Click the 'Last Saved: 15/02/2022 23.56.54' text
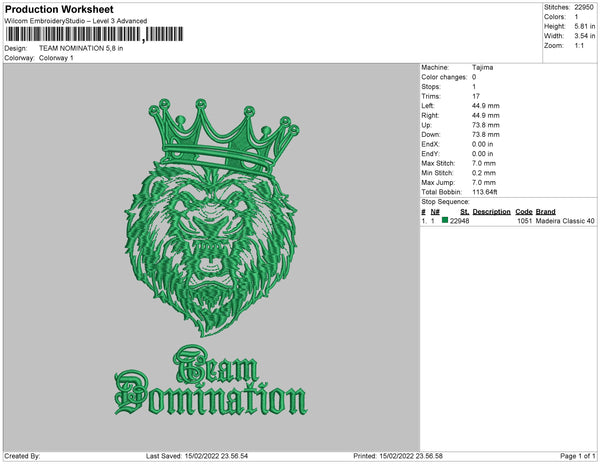 [197, 456]
